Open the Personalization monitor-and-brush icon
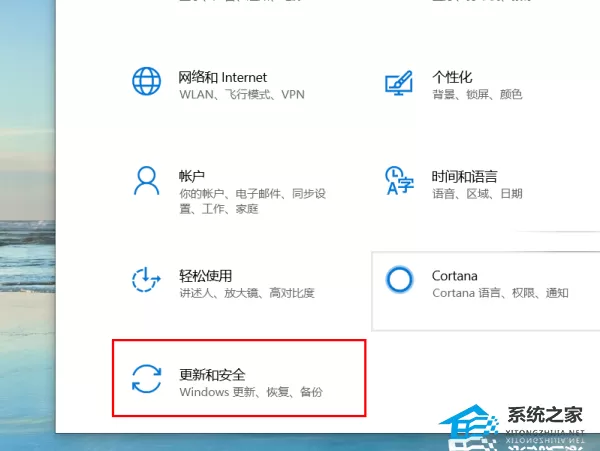Viewport: 600px width, 451px height. pyautogui.click(x=399, y=83)
